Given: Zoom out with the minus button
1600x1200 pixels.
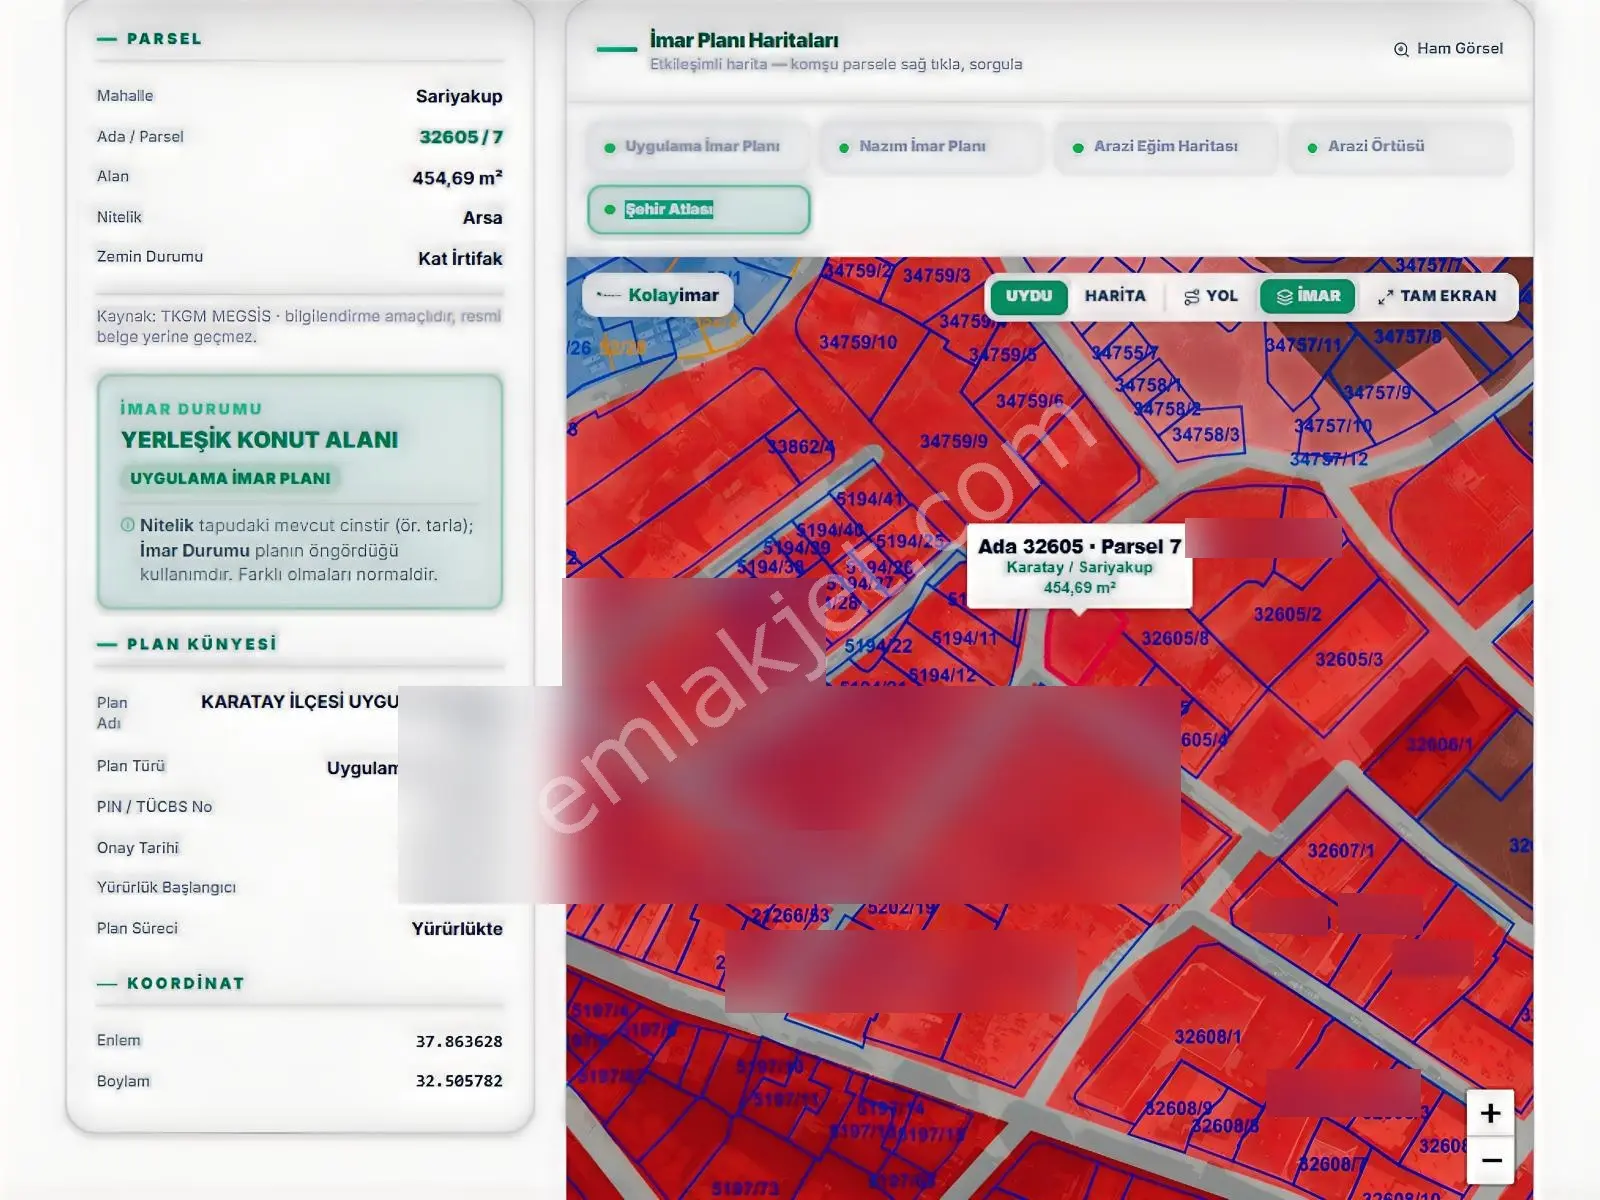Looking at the screenshot, I should pos(1490,1160).
